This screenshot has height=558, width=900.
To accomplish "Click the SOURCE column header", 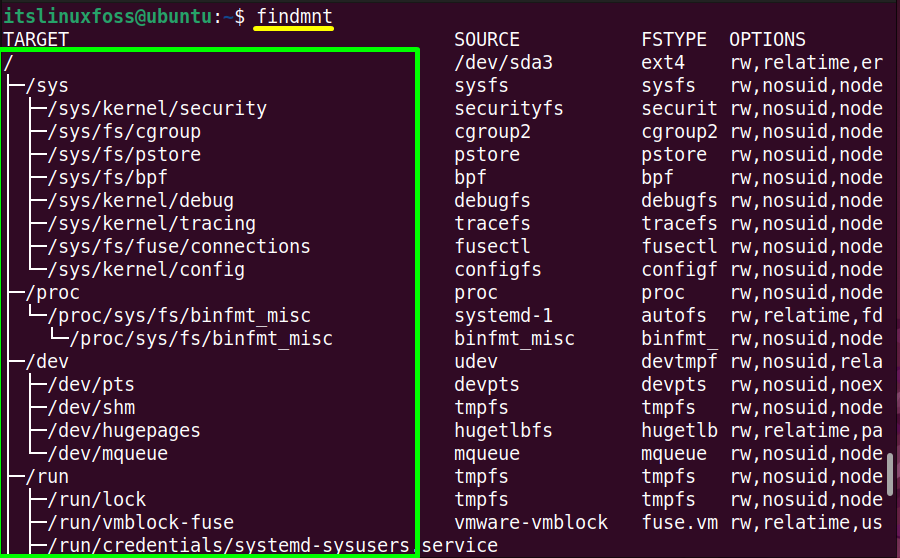I will pos(487,40).
